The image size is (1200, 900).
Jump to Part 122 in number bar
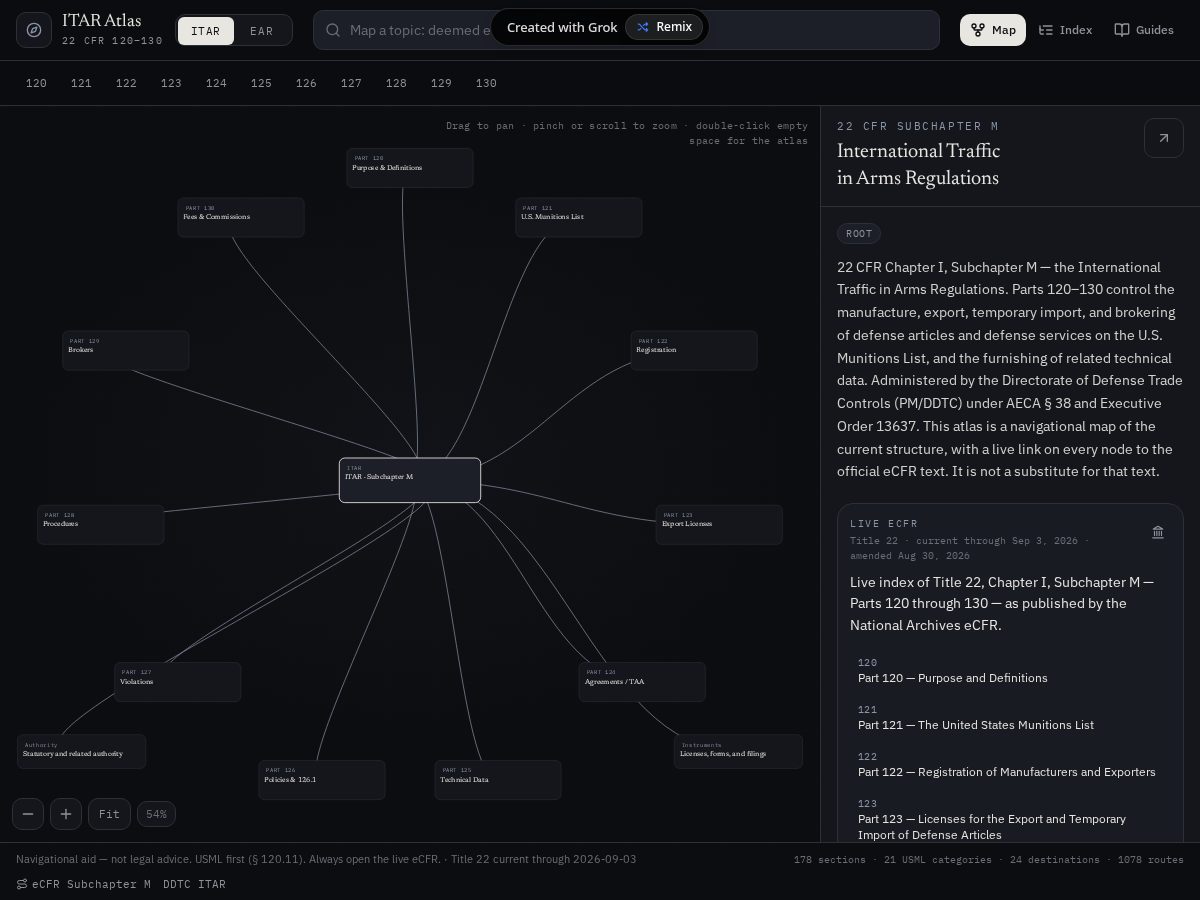tap(126, 83)
